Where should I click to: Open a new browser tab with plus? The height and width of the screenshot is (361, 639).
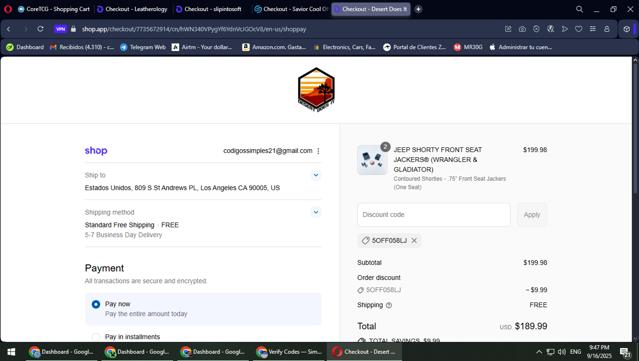pyautogui.click(x=418, y=9)
